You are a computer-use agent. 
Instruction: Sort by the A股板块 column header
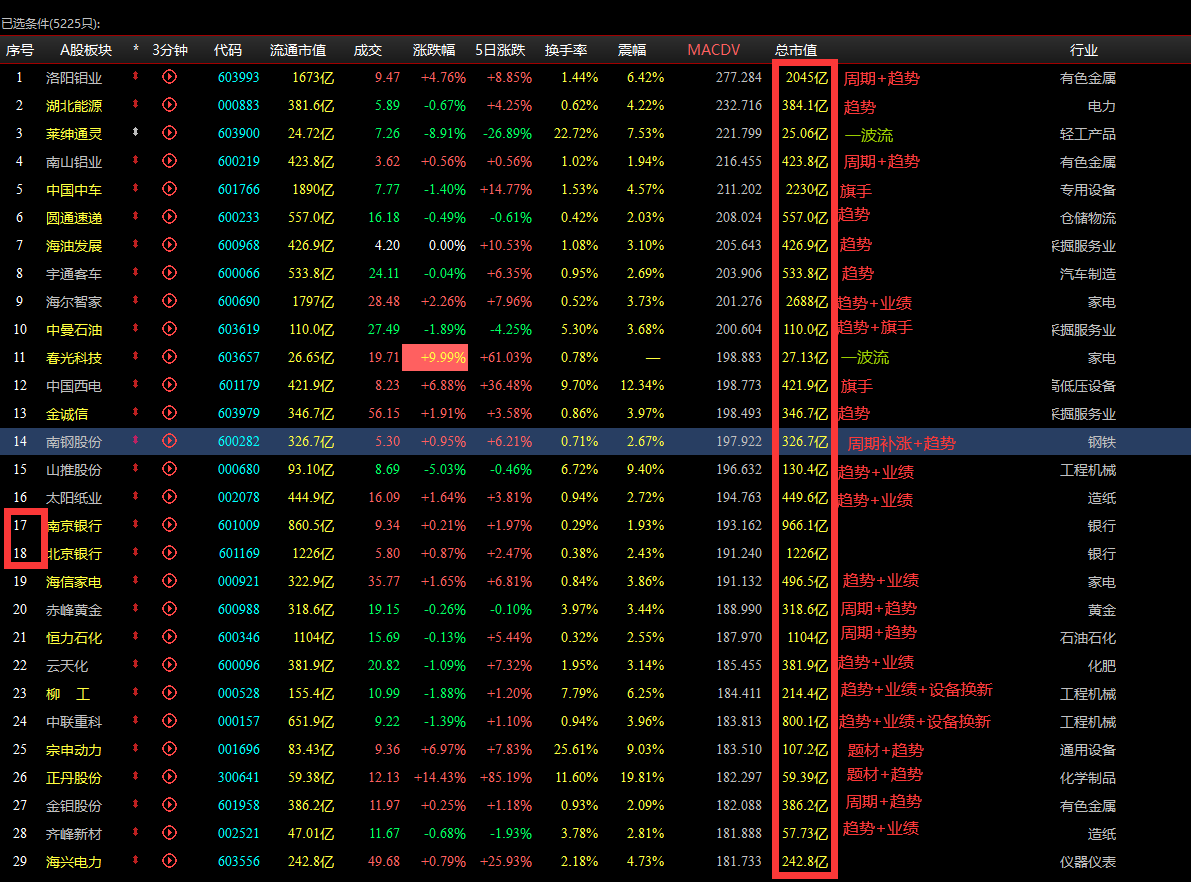86,50
